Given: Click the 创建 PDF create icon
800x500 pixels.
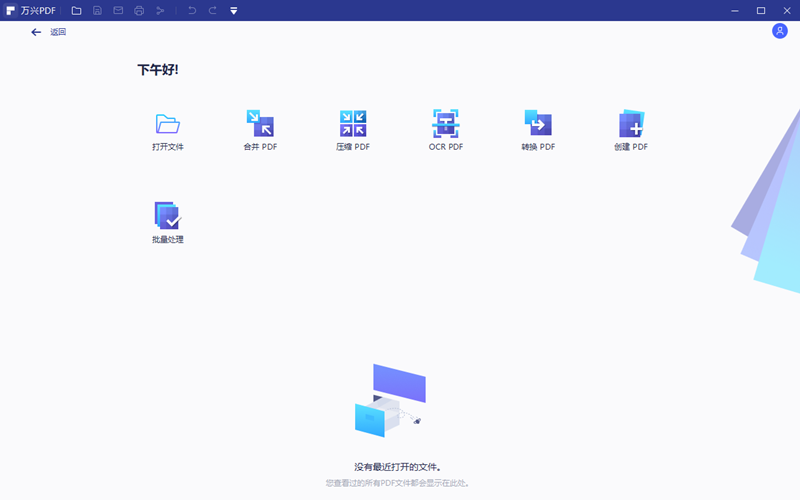Looking at the screenshot, I should point(631,124).
